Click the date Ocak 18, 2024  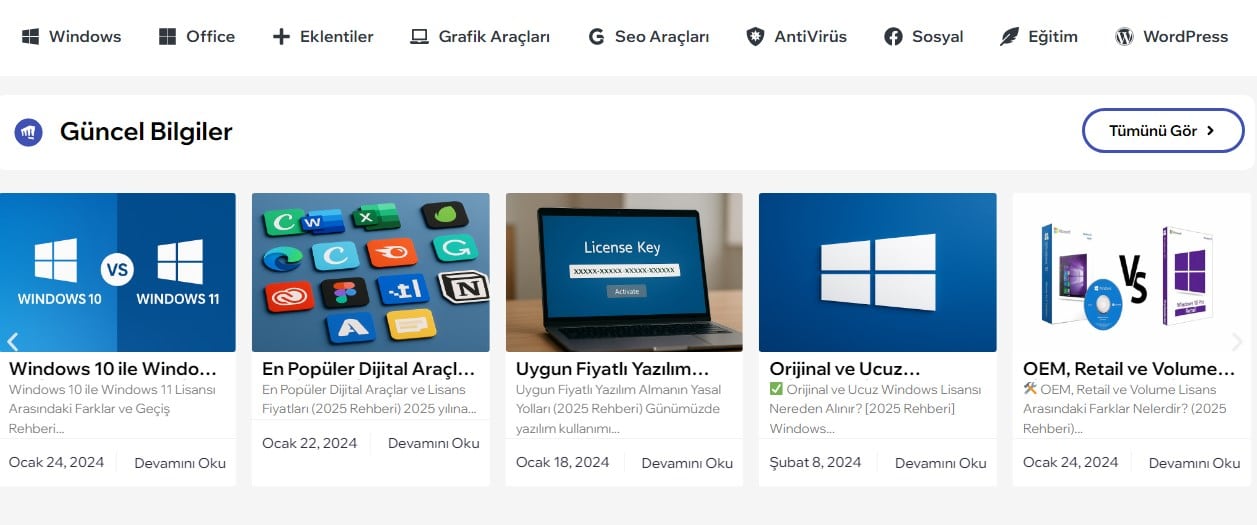coord(562,462)
